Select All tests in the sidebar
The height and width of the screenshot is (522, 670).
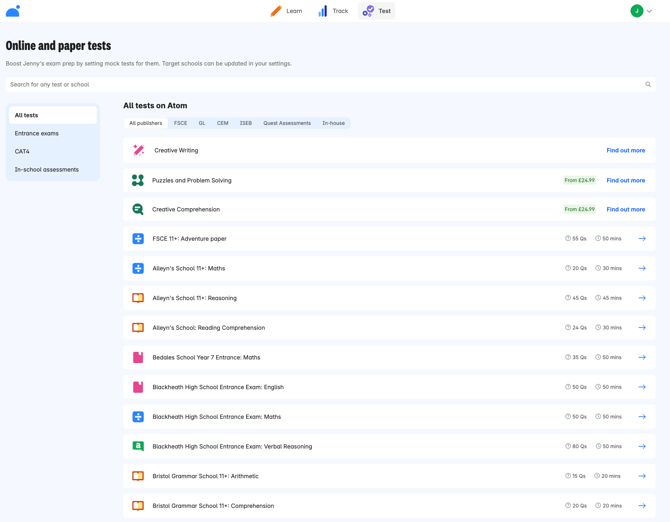(x=53, y=115)
